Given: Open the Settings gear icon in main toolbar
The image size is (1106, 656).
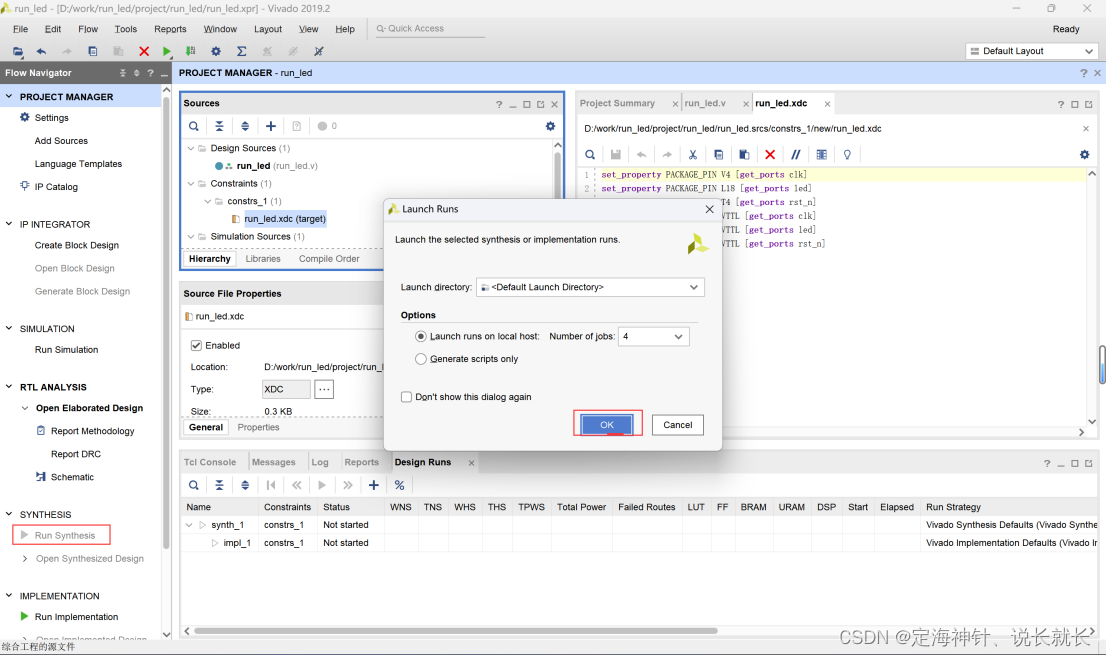Looking at the screenshot, I should point(216,51).
